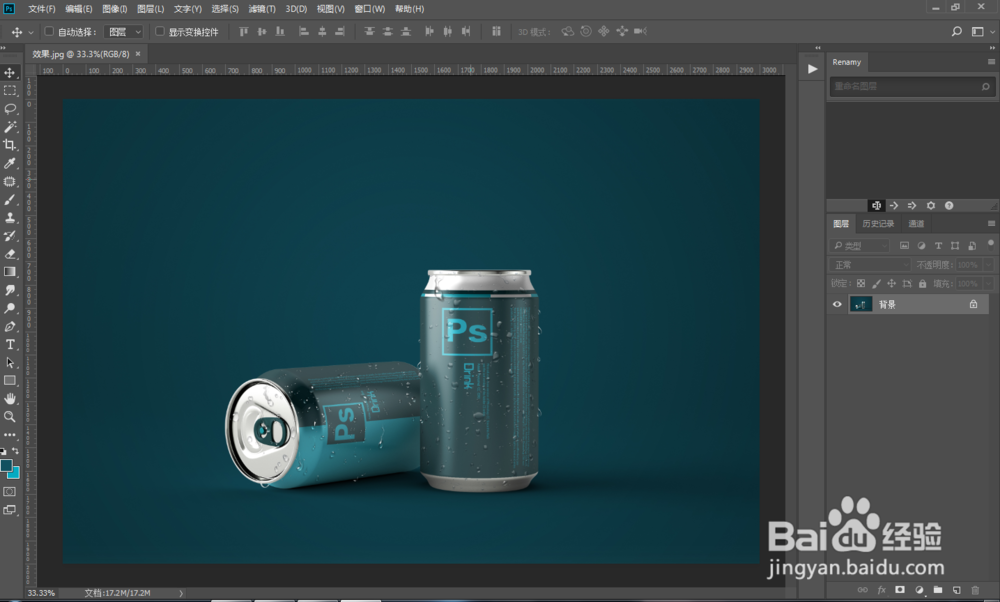Toggle lock image pixels brush icon
Image resolution: width=1000 pixels, height=602 pixels.
[876, 284]
